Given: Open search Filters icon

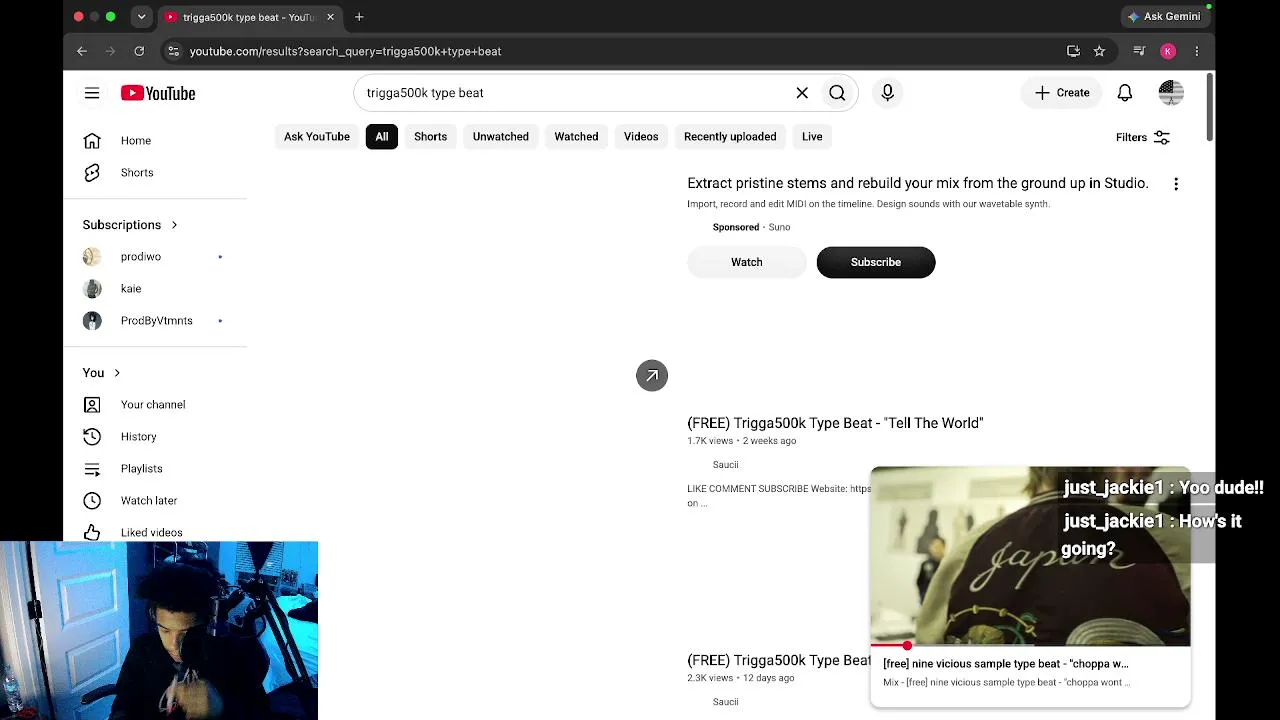Looking at the screenshot, I should pos(1162,137).
